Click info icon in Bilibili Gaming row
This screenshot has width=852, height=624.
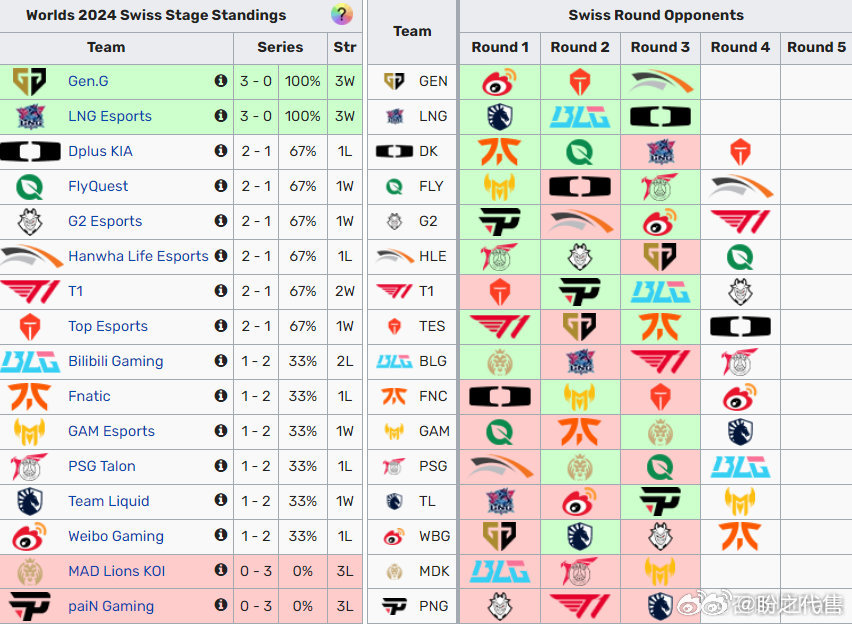221,361
